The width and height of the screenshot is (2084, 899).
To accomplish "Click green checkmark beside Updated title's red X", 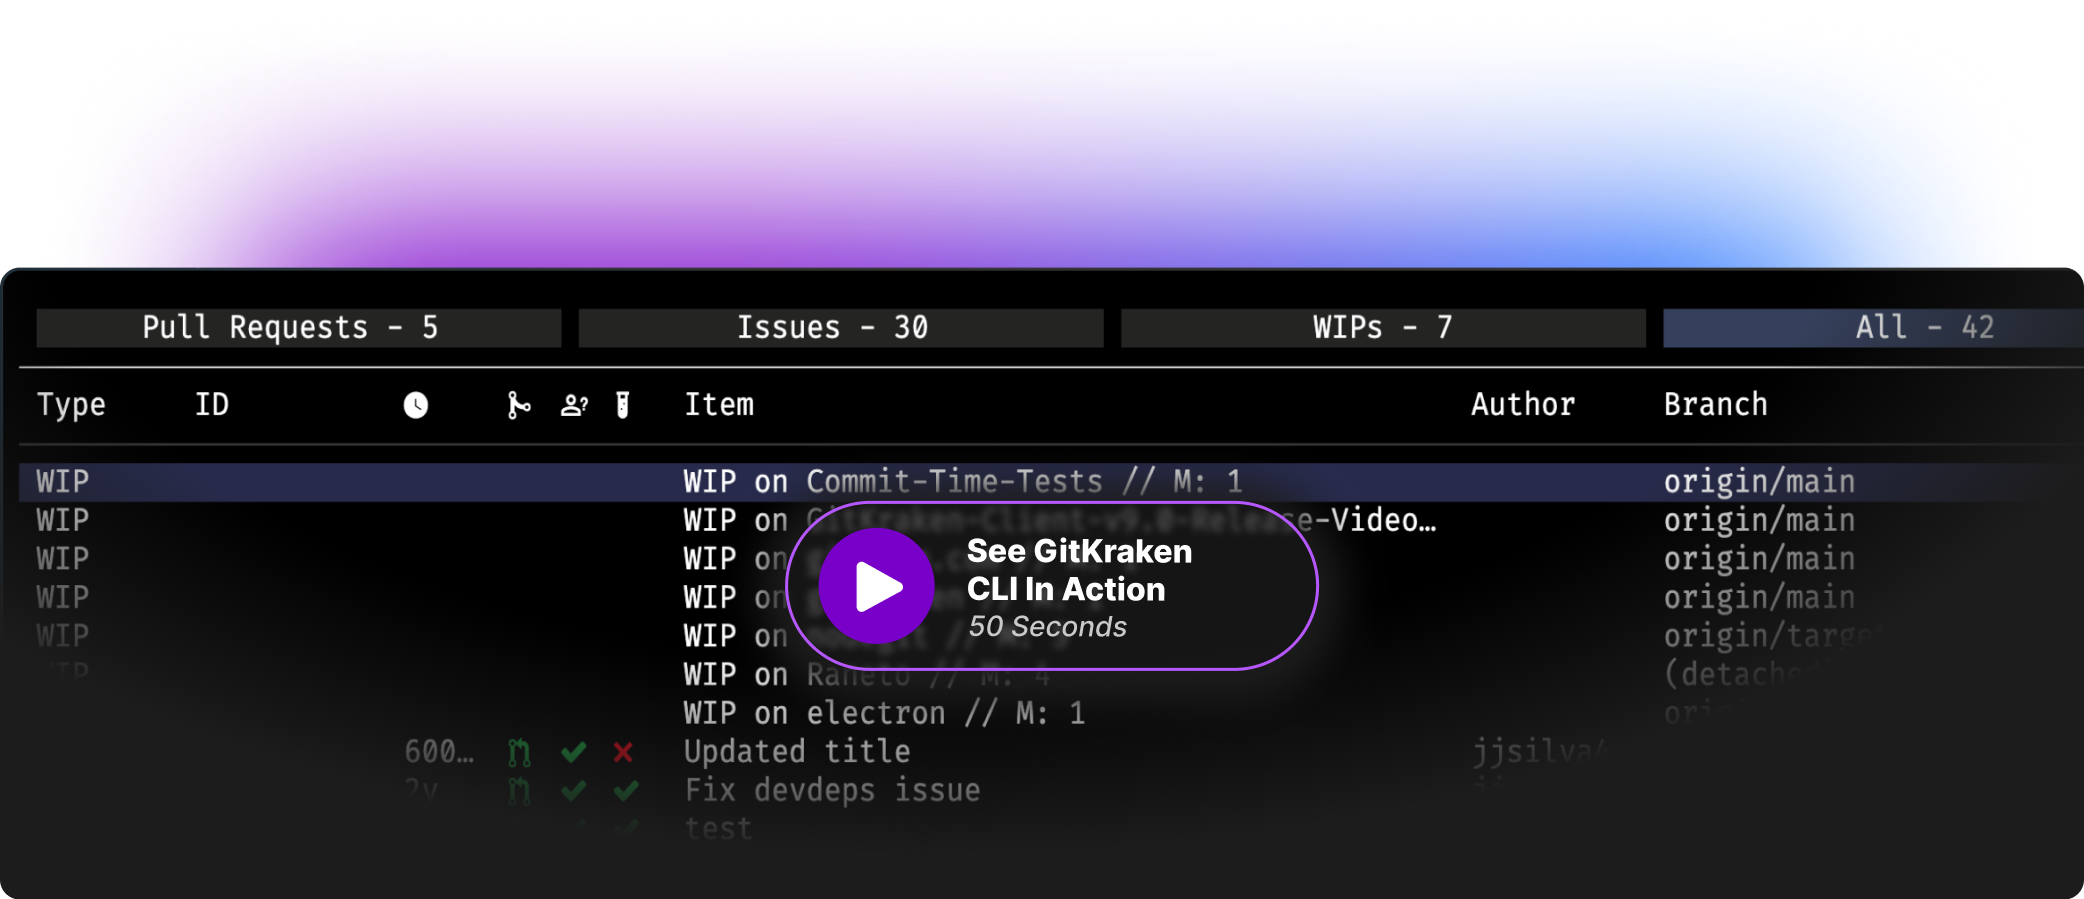I will coord(574,752).
